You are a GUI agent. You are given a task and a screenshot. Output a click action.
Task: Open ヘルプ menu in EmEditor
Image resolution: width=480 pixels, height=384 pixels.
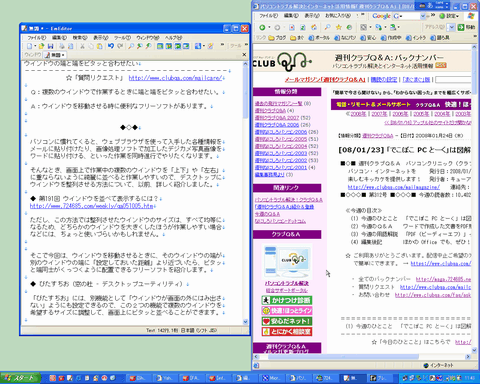(x=173, y=38)
